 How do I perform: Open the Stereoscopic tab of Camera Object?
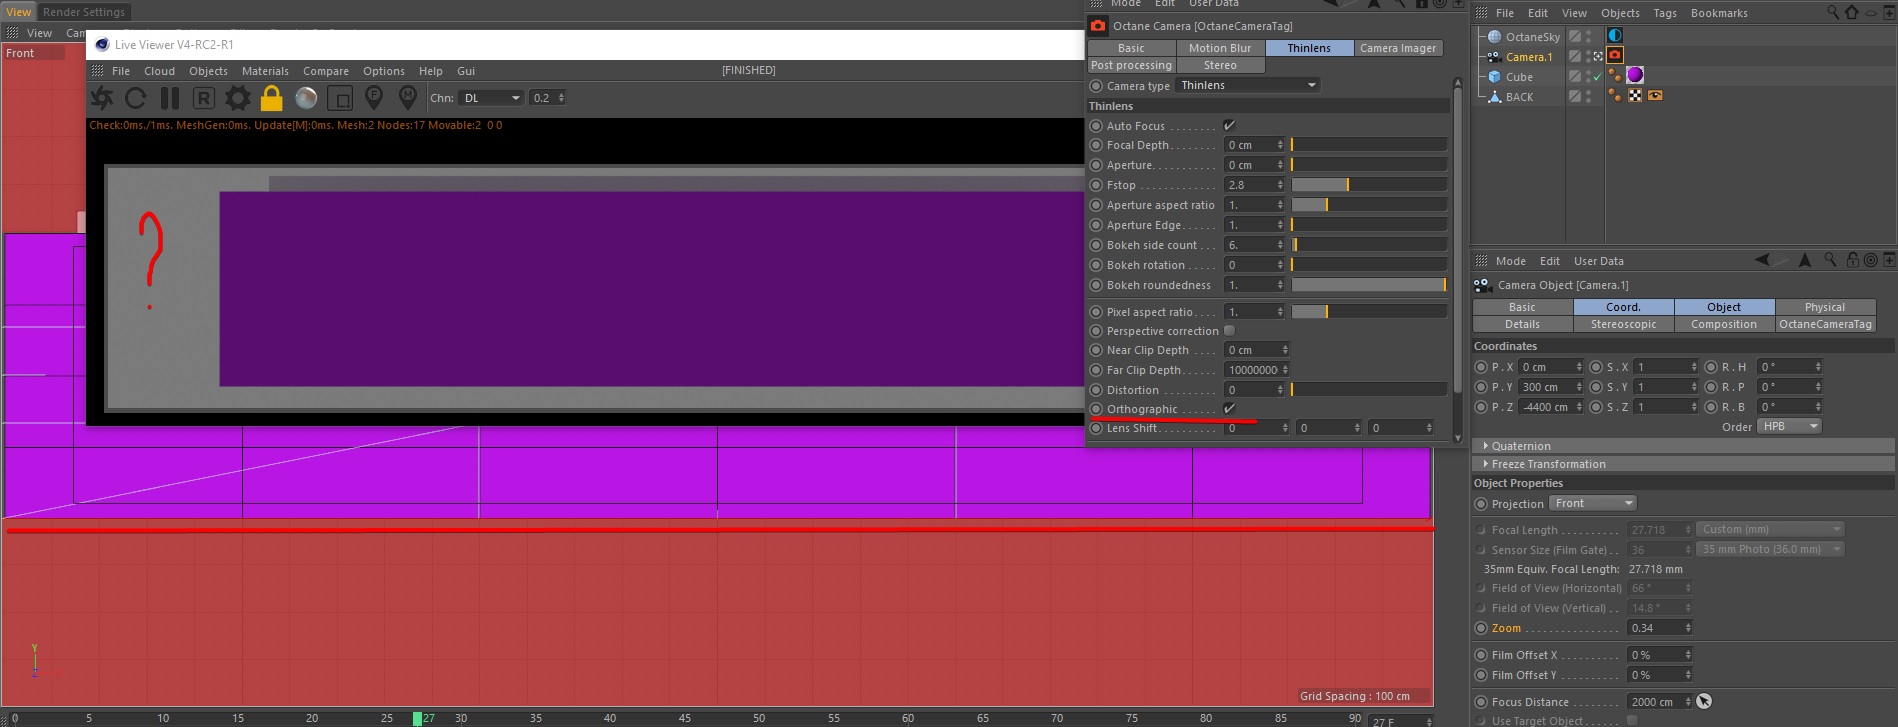coord(1624,324)
